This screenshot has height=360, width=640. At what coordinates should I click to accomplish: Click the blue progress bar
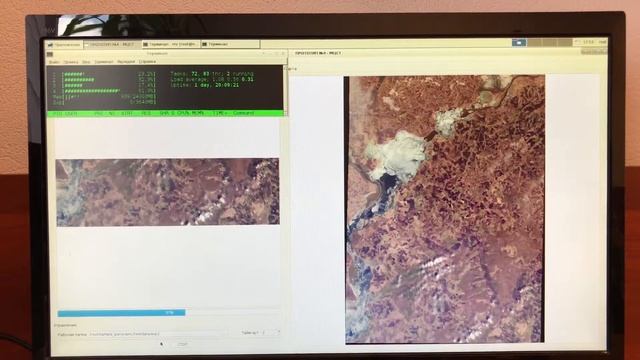pos(122,313)
